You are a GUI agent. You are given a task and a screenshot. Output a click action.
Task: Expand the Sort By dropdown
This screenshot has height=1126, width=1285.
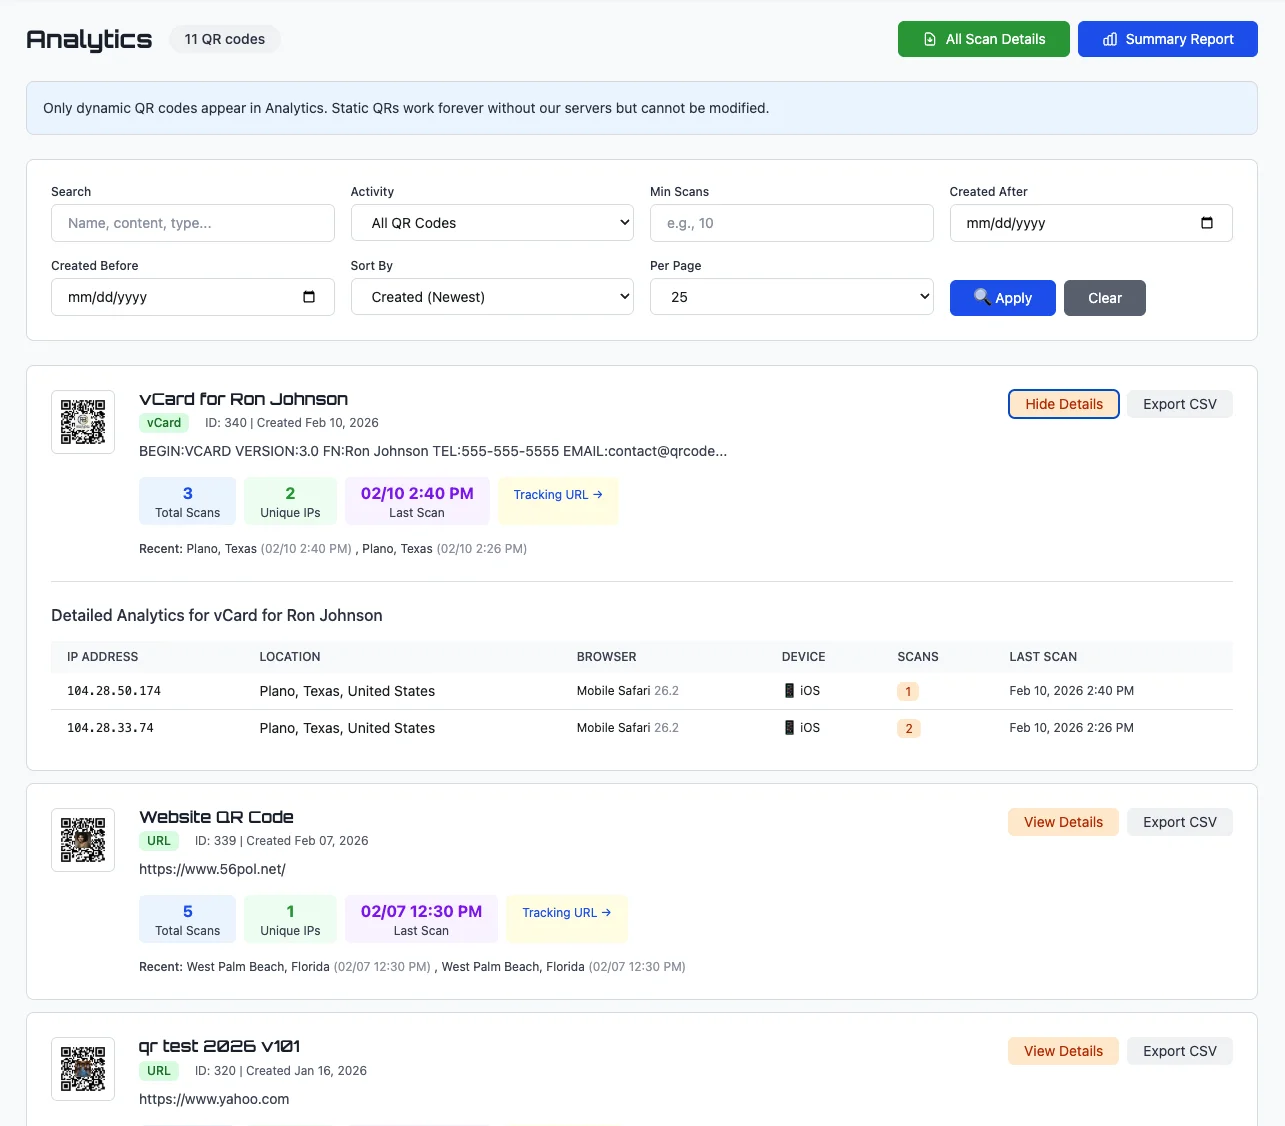point(492,297)
